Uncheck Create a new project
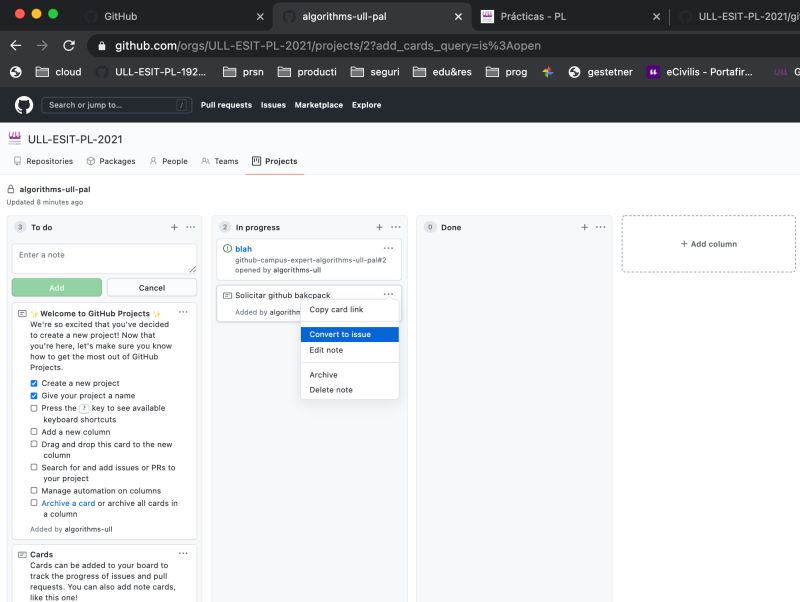Viewport: 800px width, 602px height. click(33, 383)
